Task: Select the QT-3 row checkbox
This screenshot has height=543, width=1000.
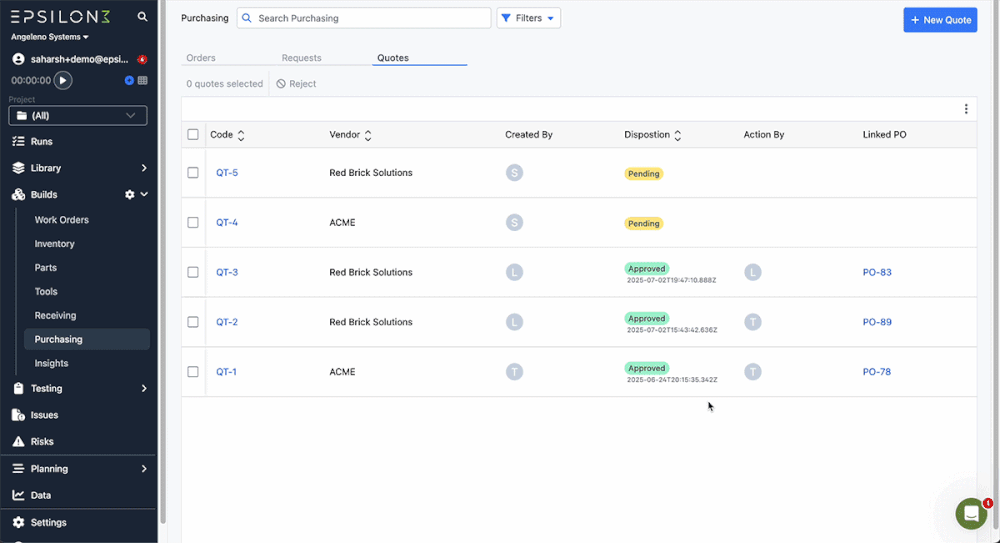Action: (x=193, y=272)
